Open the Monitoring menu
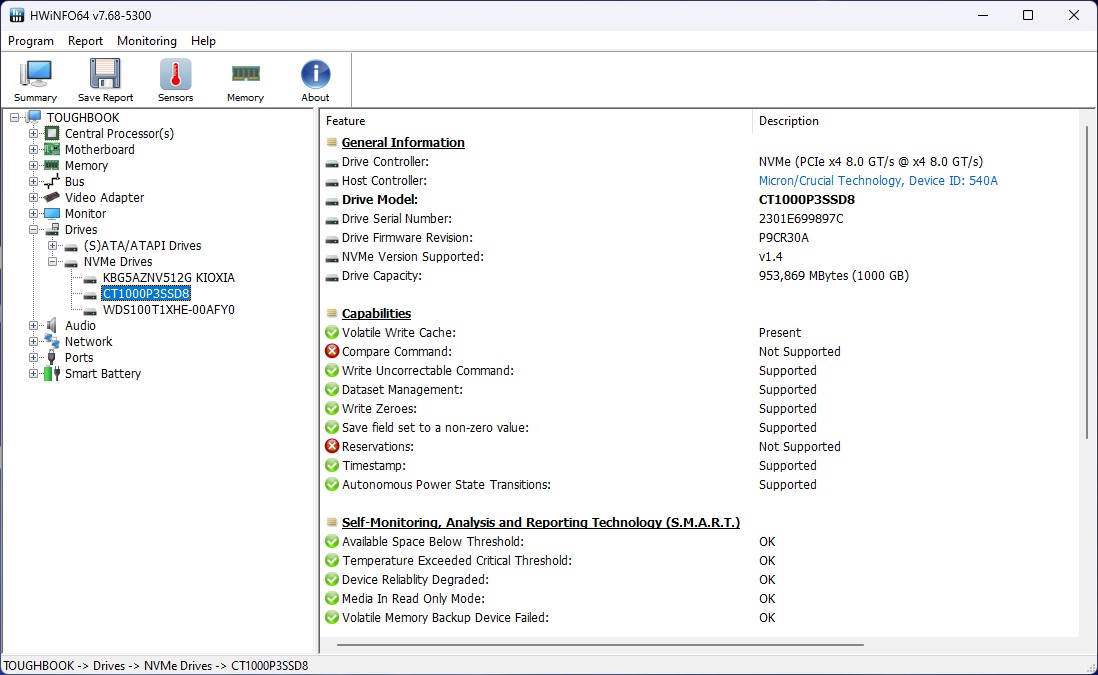The width and height of the screenshot is (1098, 675). pos(146,41)
